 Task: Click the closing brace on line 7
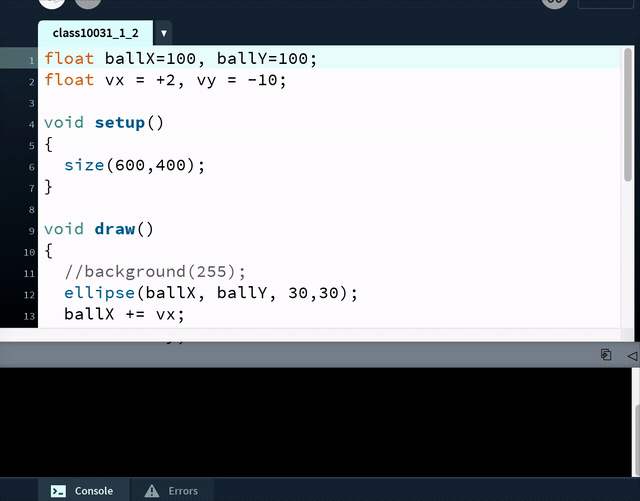[49, 187]
